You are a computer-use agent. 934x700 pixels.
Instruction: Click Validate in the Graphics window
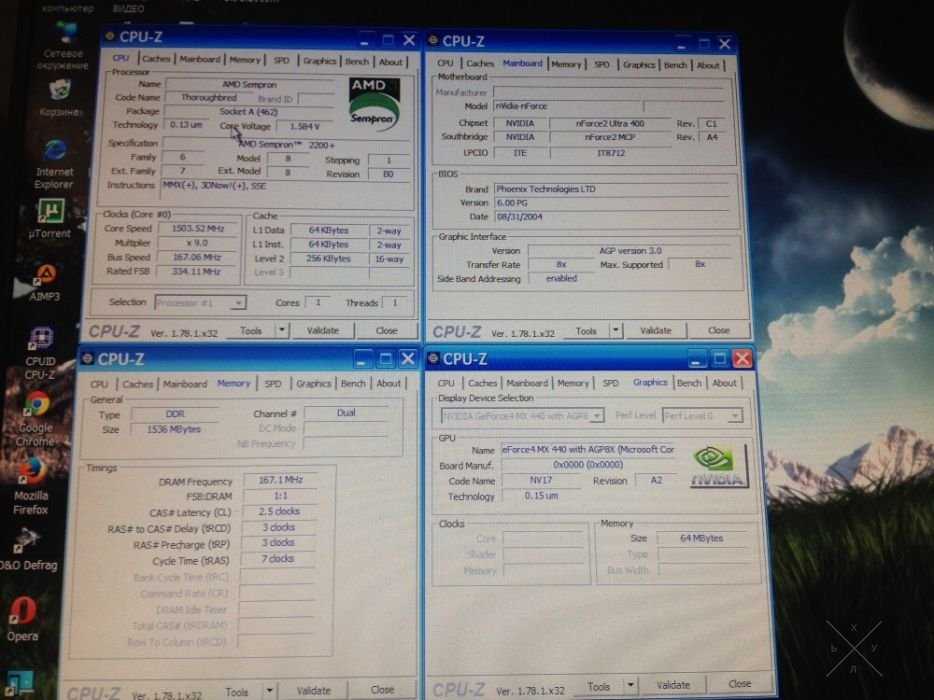673,685
